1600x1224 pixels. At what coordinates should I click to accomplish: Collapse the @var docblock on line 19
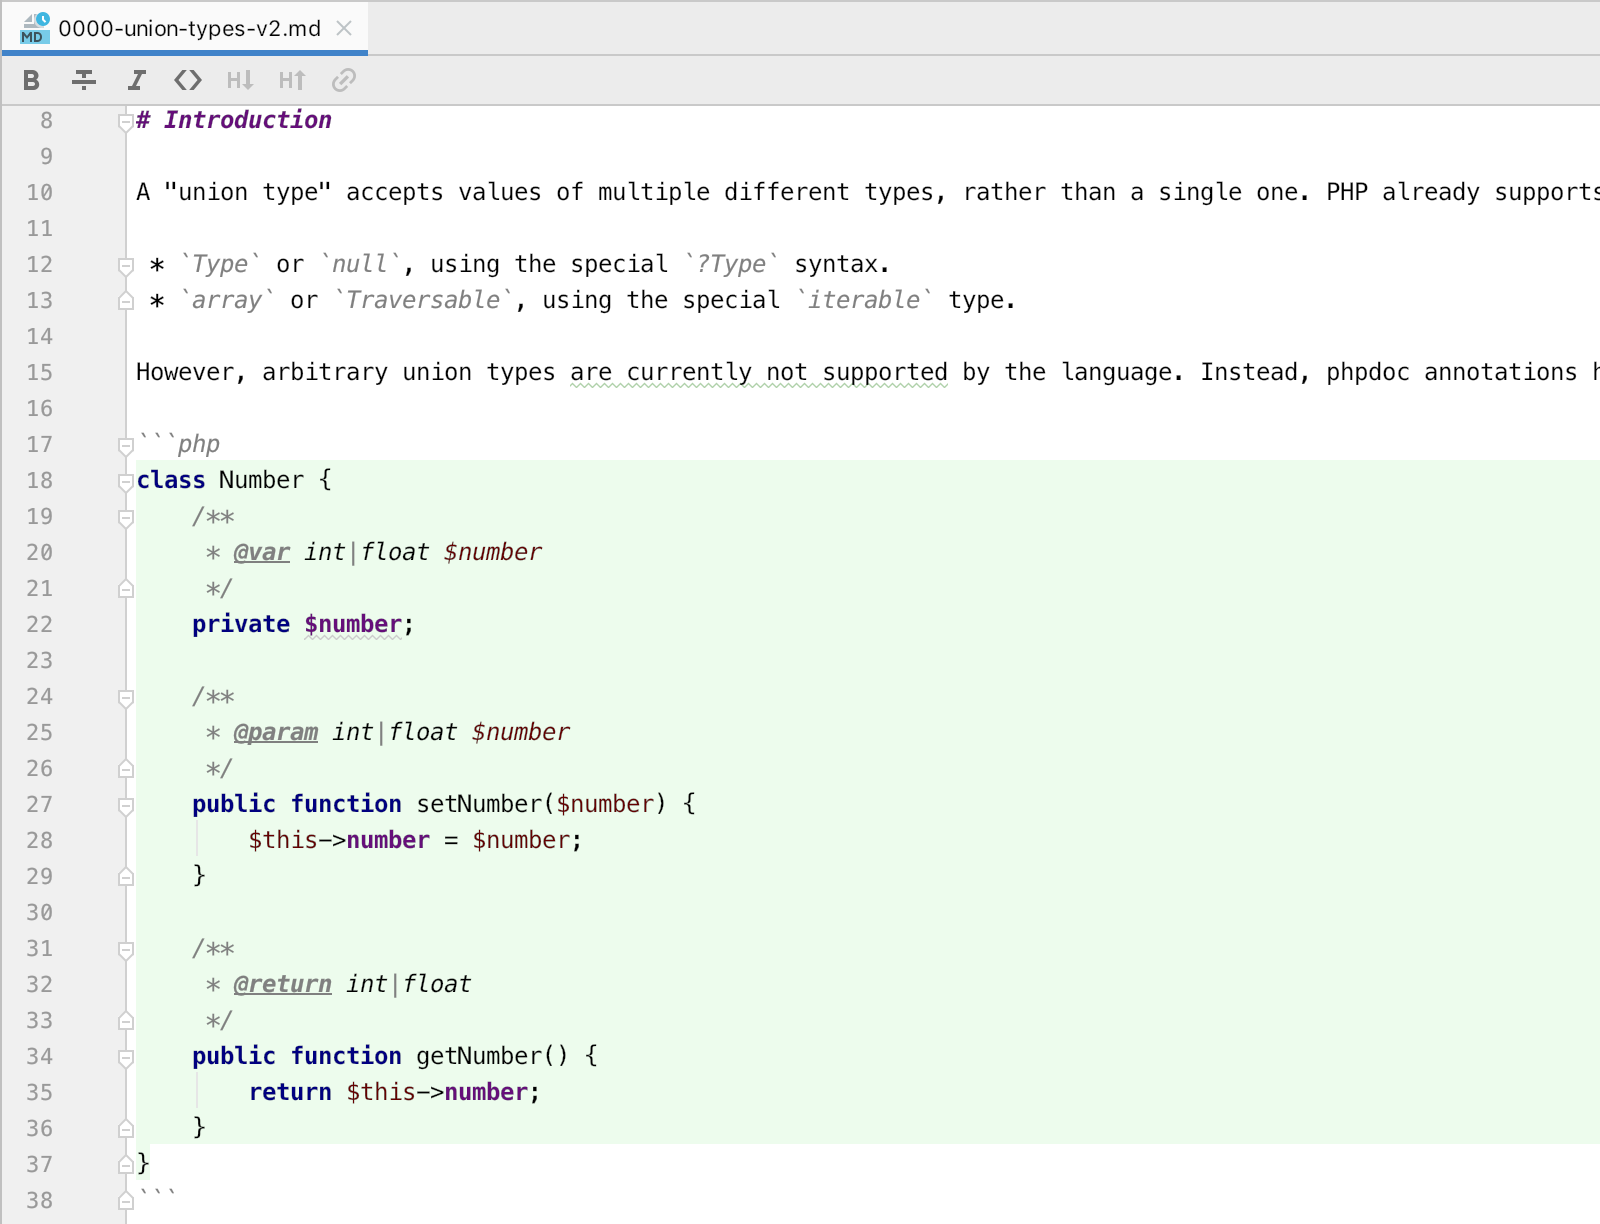click(x=126, y=518)
